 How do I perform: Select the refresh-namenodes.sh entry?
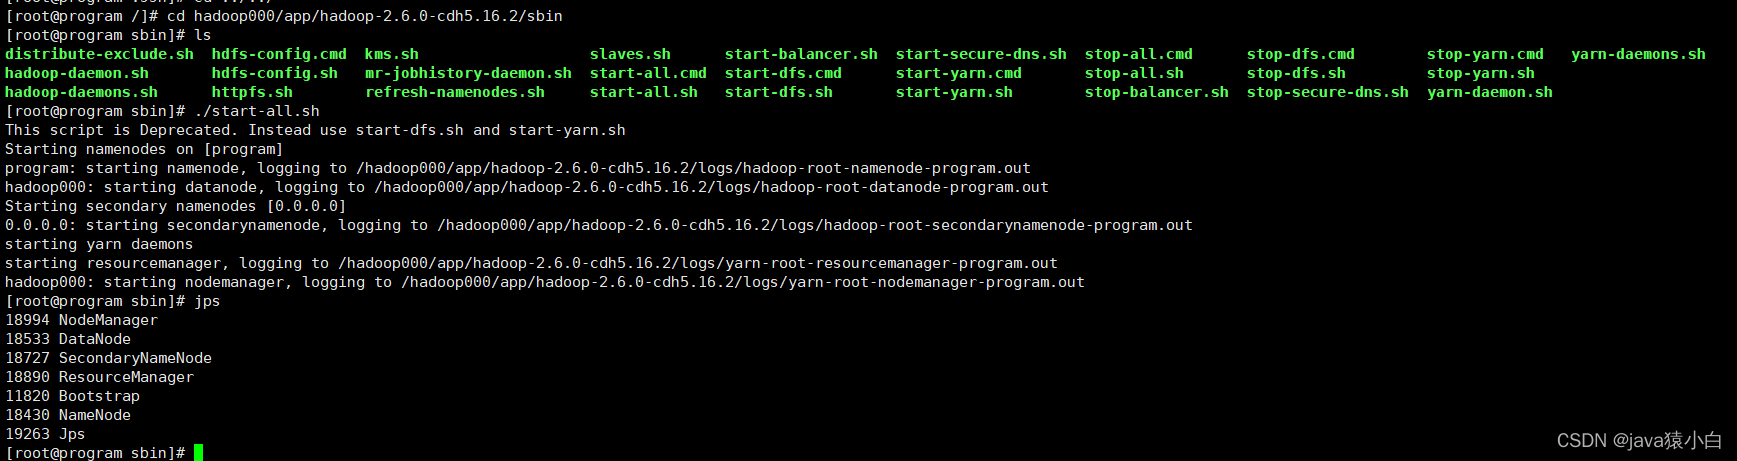[x=455, y=92]
